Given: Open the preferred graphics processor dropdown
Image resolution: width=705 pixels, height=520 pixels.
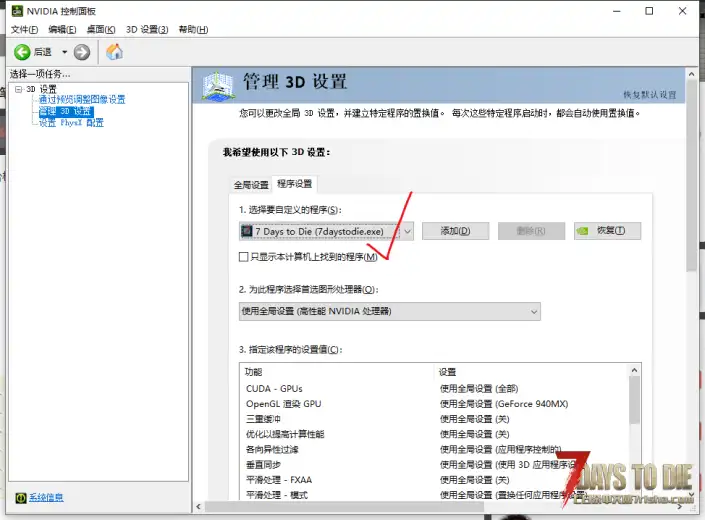Looking at the screenshot, I should click(x=533, y=311).
